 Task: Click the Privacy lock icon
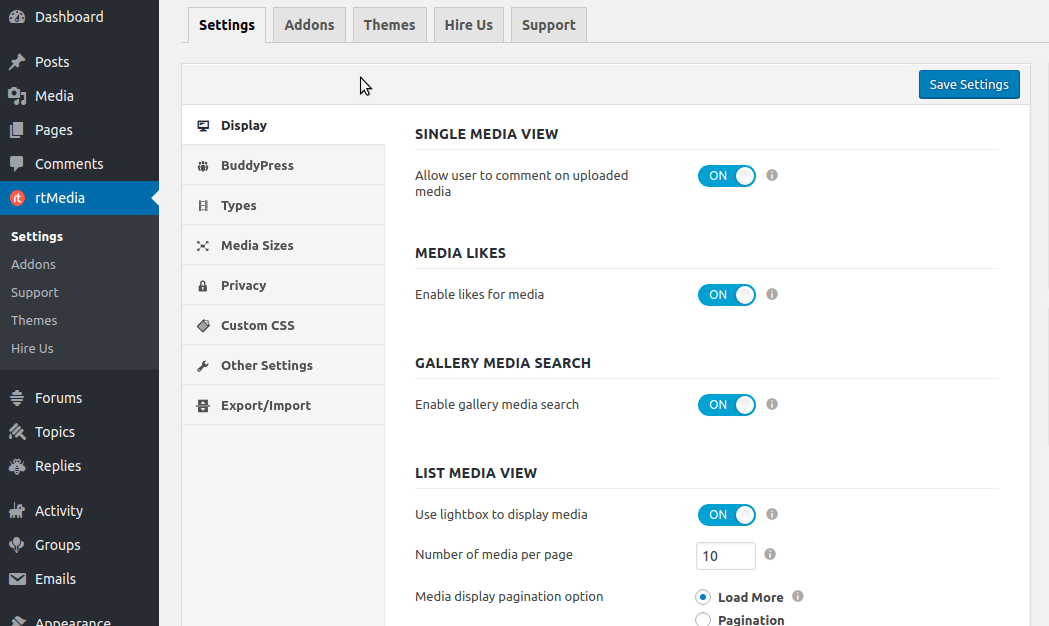pyautogui.click(x=203, y=286)
